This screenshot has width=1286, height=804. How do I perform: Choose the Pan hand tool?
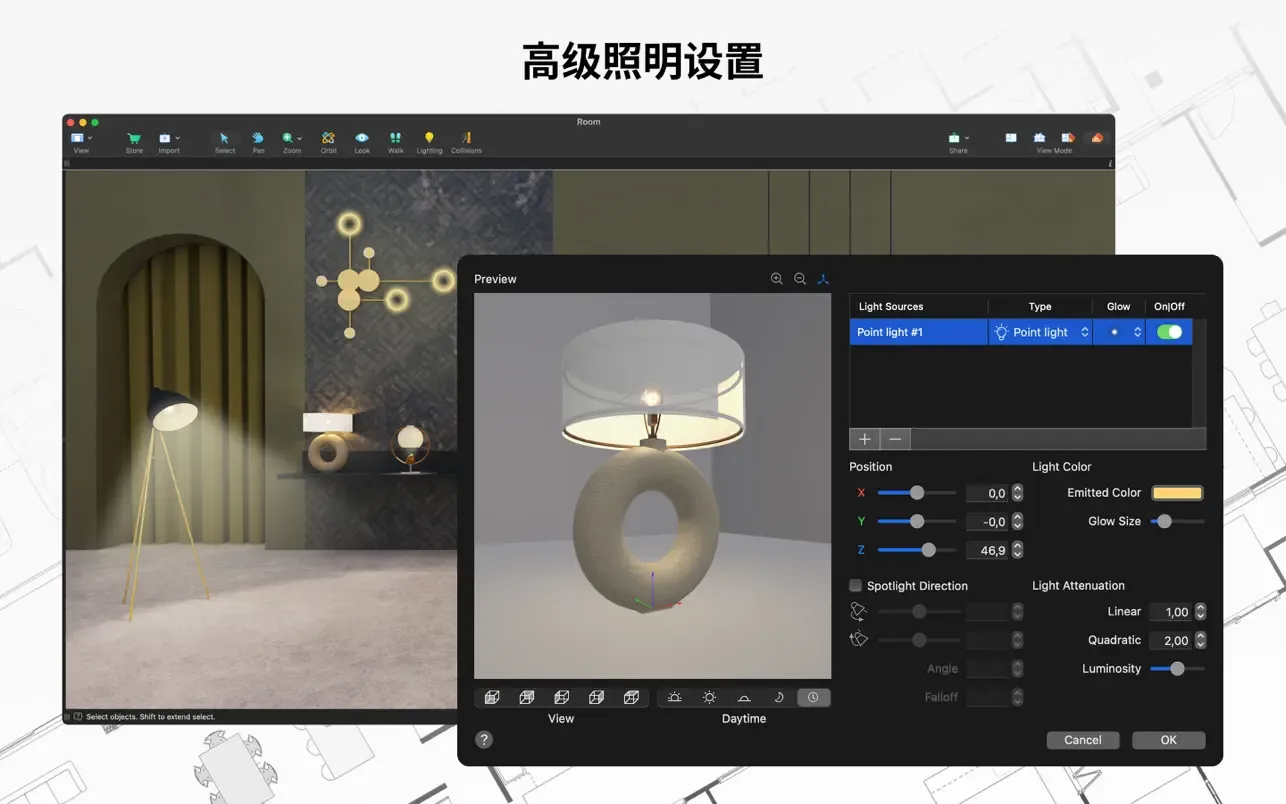[258, 138]
